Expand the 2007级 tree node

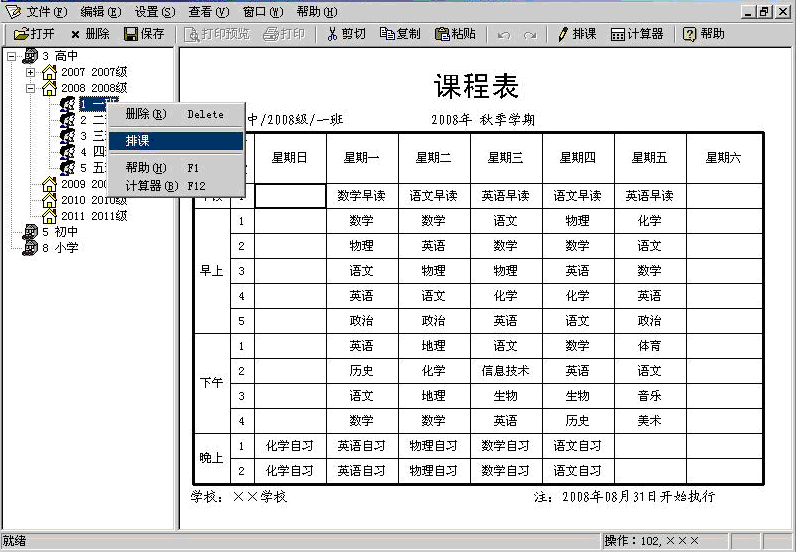click(31, 73)
